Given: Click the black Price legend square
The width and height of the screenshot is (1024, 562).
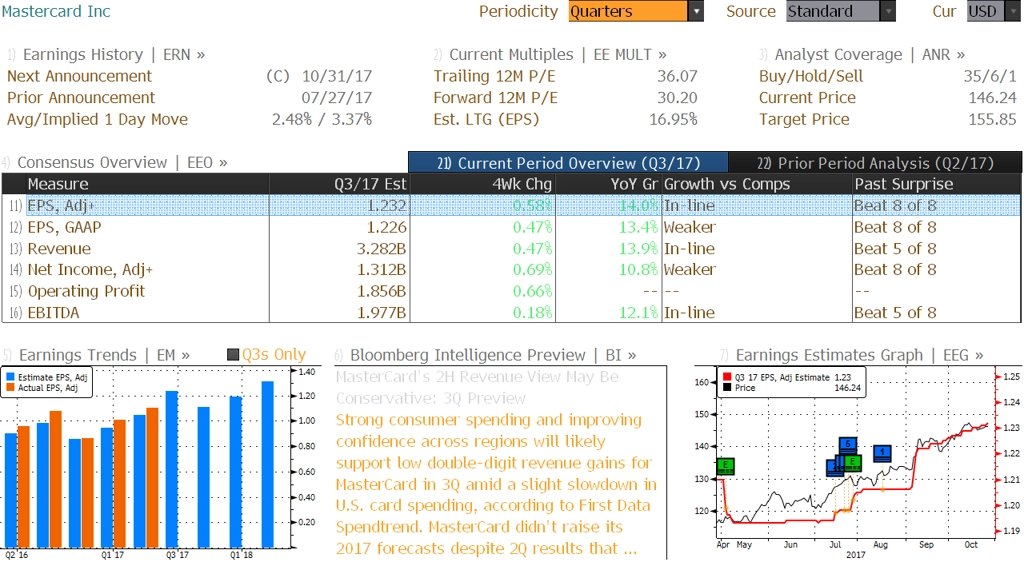Looking at the screenshot, I should pyautogui.click(x=727, y=388).
